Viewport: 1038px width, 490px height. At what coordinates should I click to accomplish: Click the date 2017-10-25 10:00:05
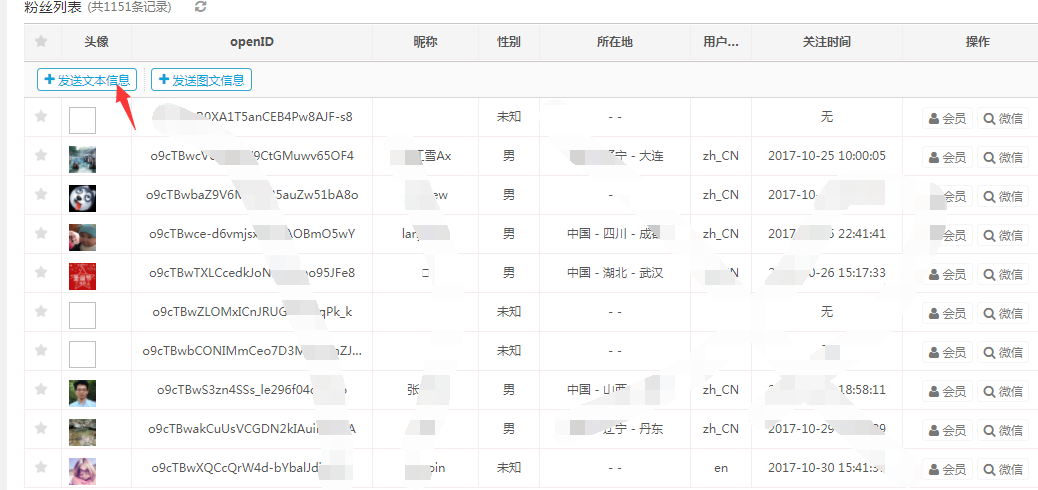pyautogui.click(x=827, y=156)
